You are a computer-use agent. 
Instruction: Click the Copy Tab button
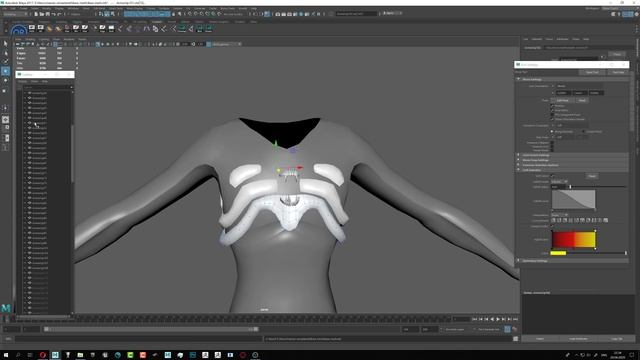click(x=617, y=339)
